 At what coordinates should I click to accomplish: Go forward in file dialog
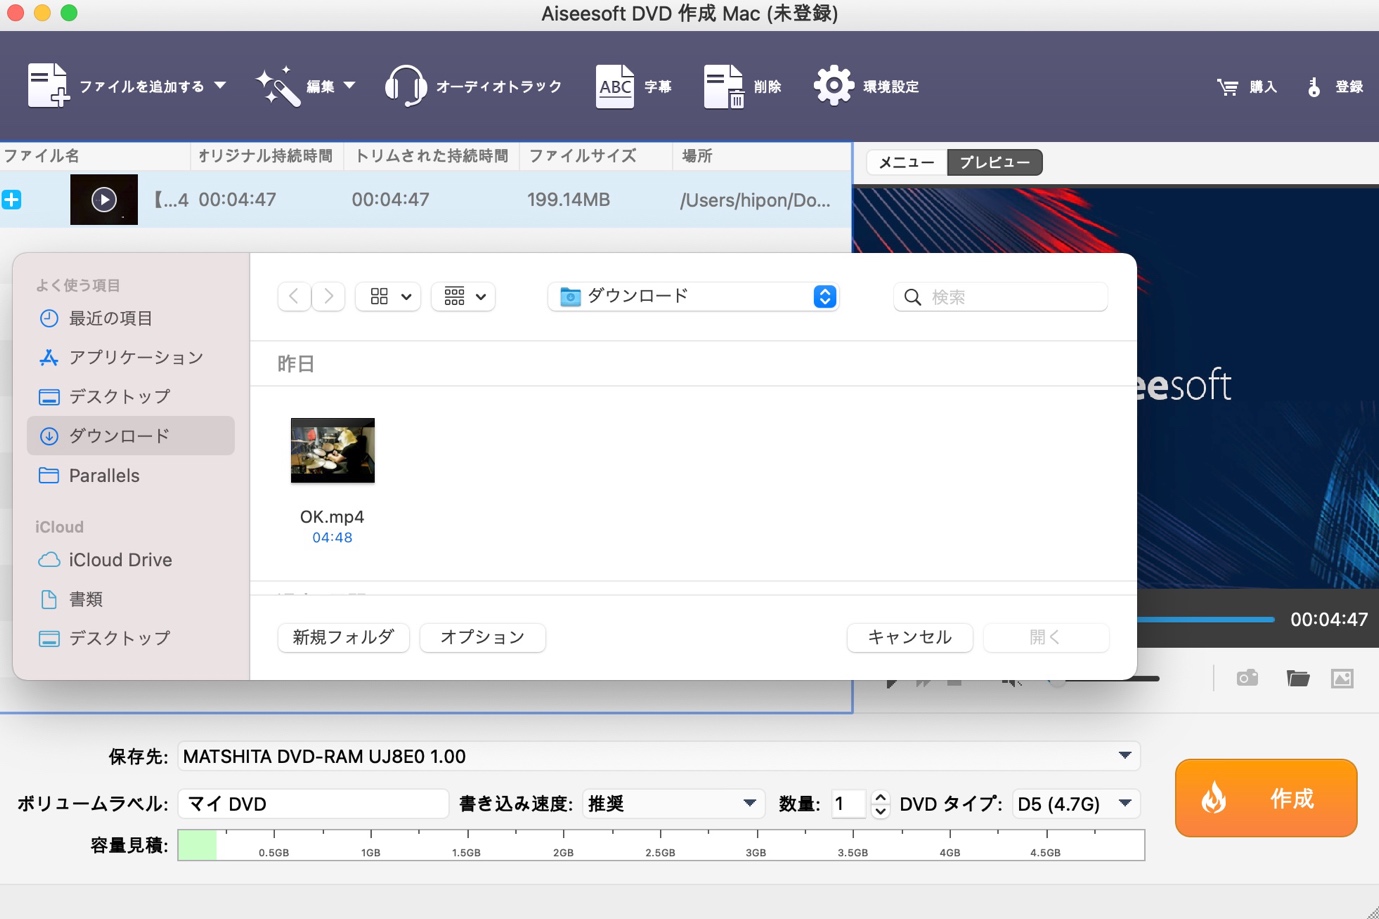(328, 297)
